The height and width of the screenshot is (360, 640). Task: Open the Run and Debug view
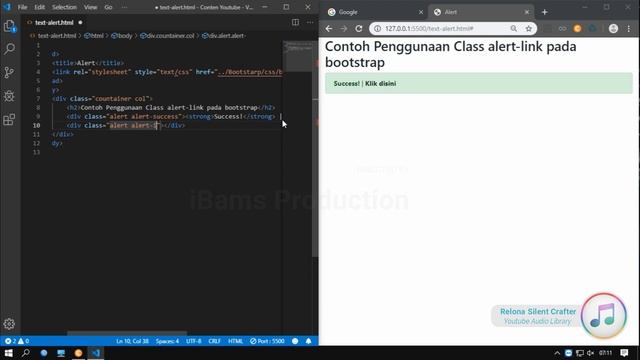click(x=9, y=96)
